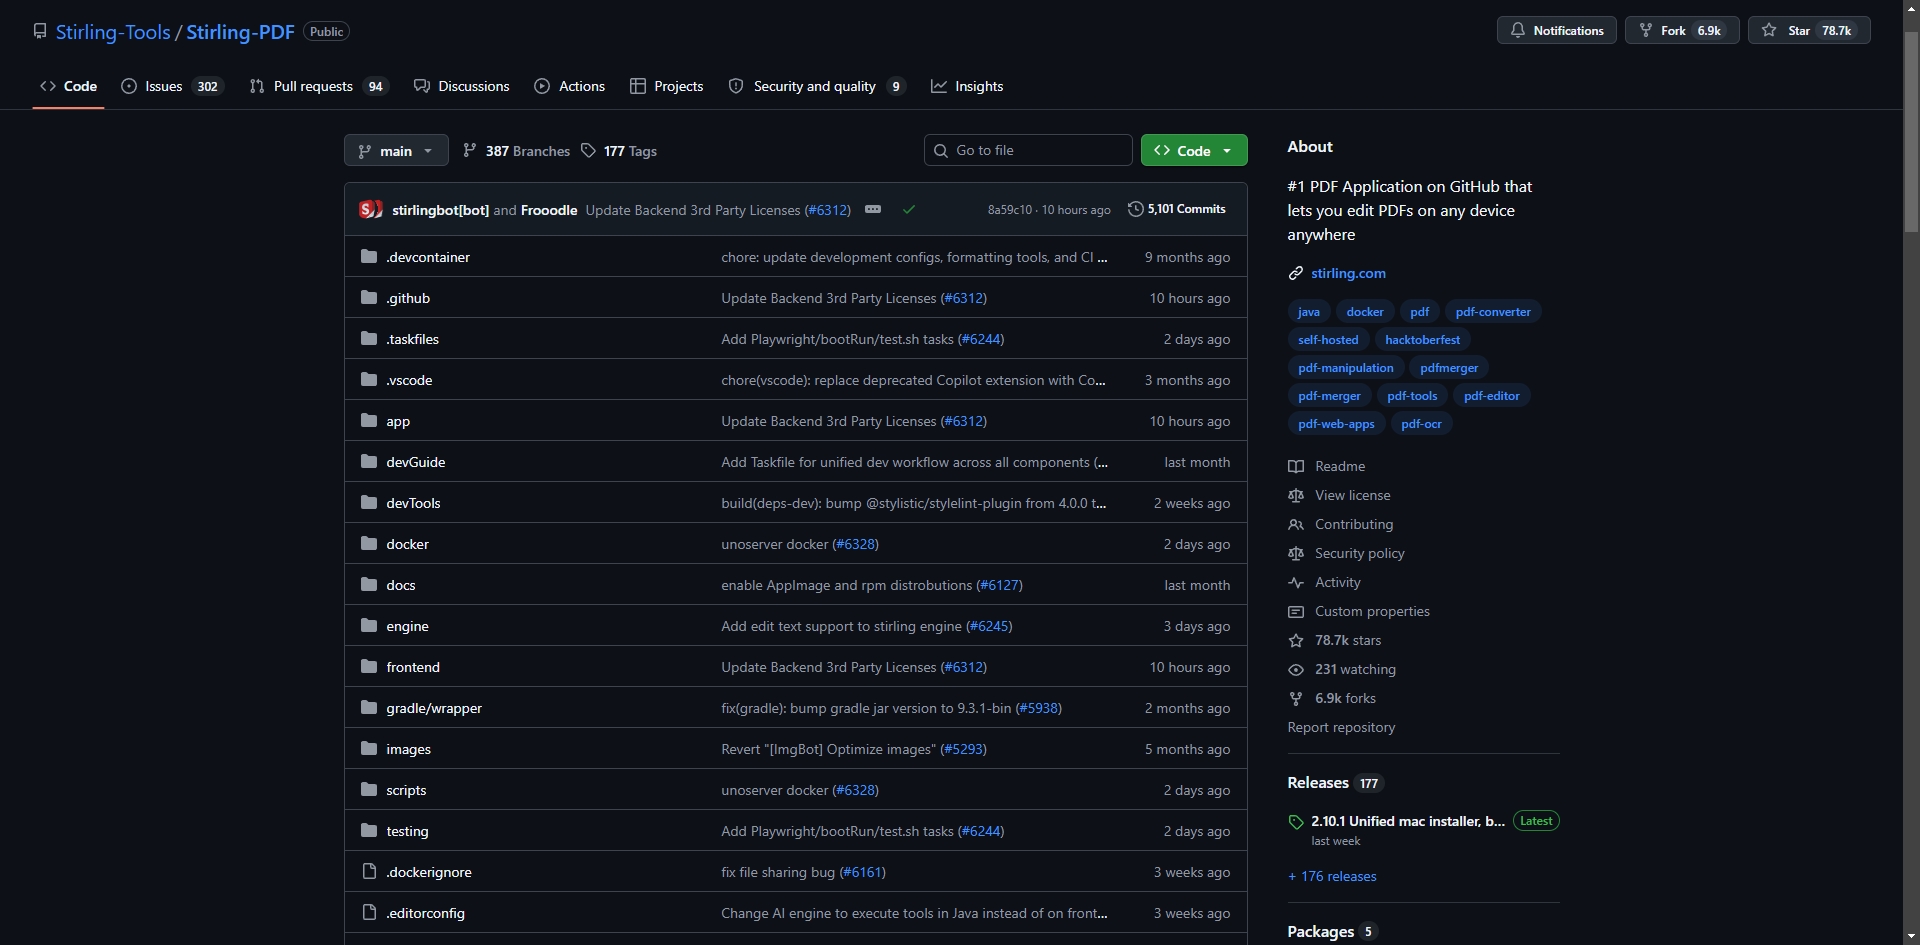View the Projects tab
The image size is (1920, 945).
[x=667, y=86]
